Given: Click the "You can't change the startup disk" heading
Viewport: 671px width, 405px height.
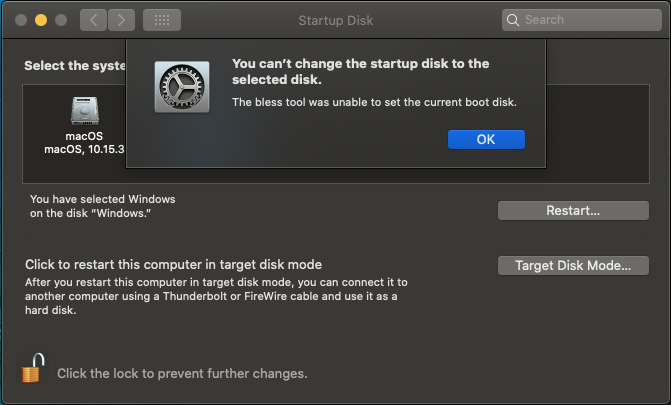Looking at the screenshot, I should (x=360, y=71).
